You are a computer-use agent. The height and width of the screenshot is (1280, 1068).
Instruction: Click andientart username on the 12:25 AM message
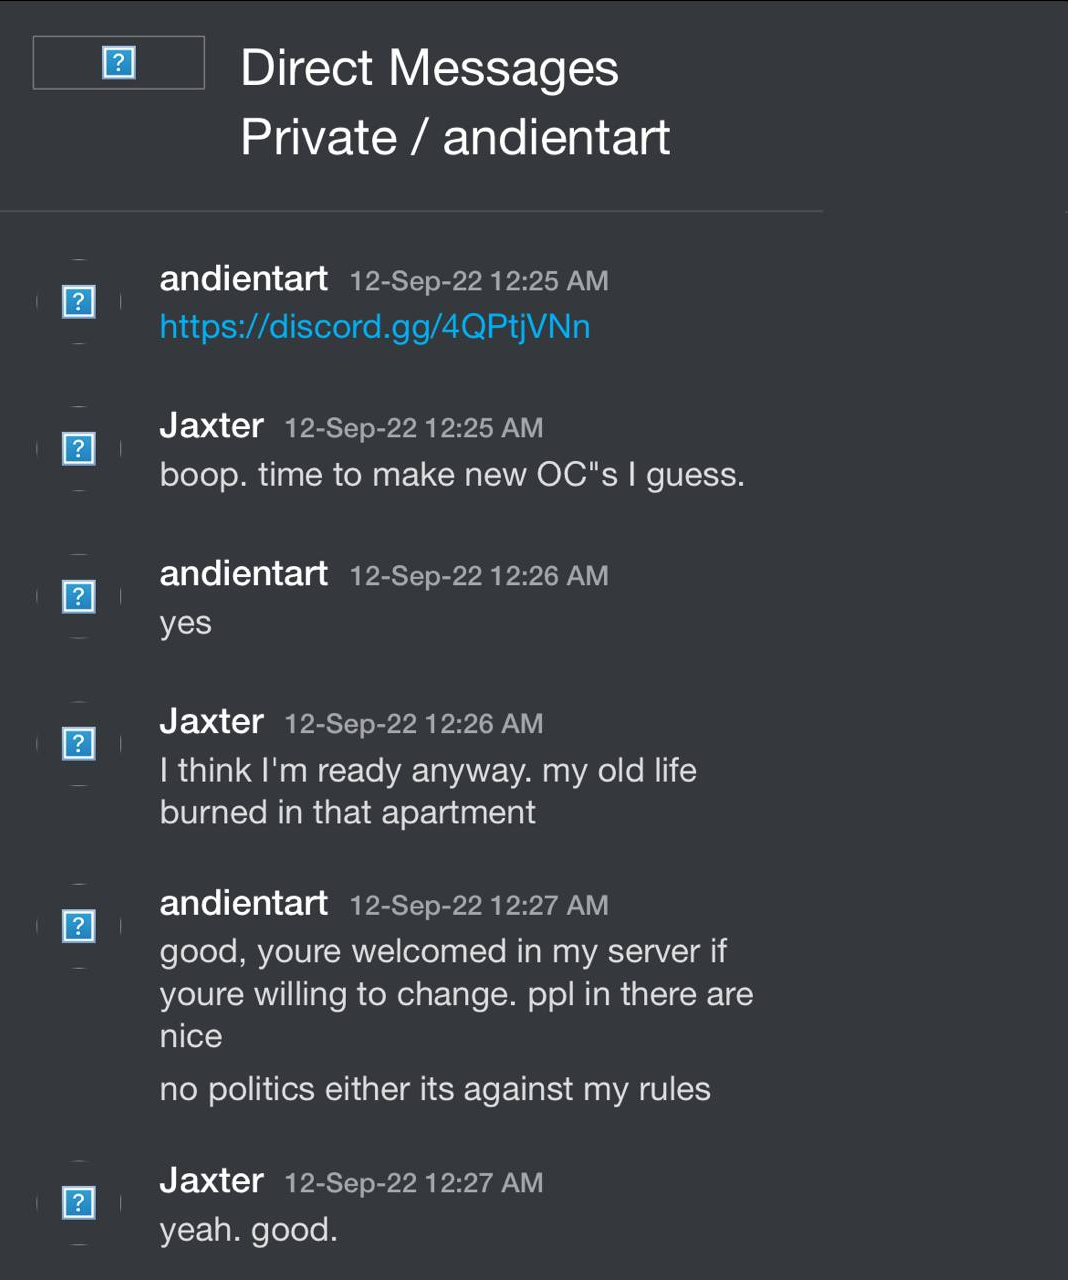pos(244,278)
